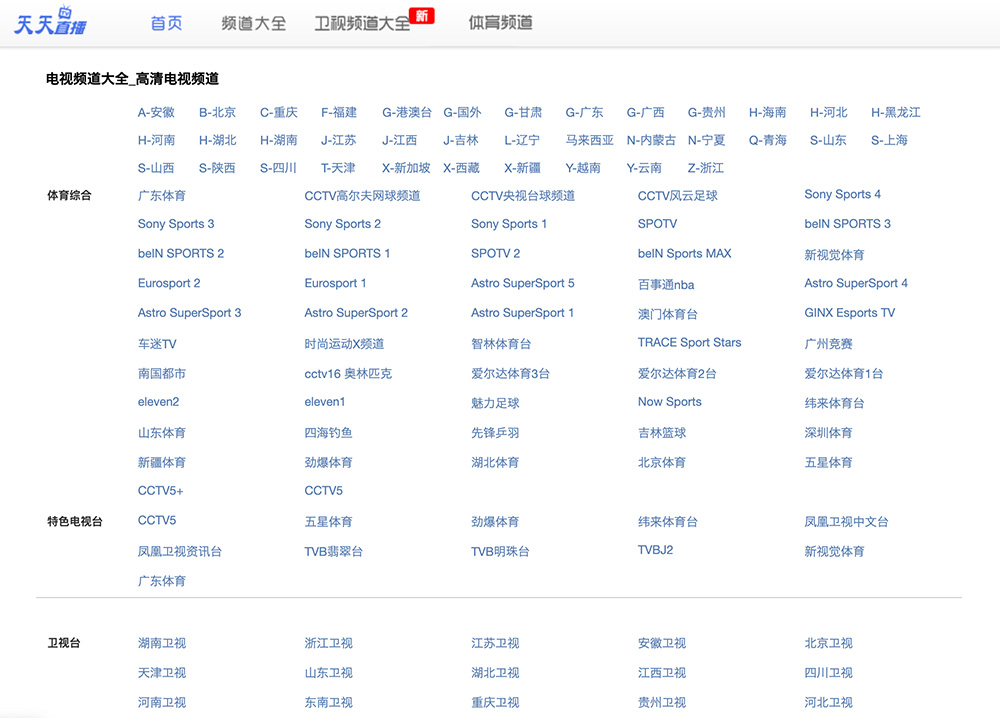Open 浙江卫视 channel
The image size is (1000, 718).
click(328, 643)
